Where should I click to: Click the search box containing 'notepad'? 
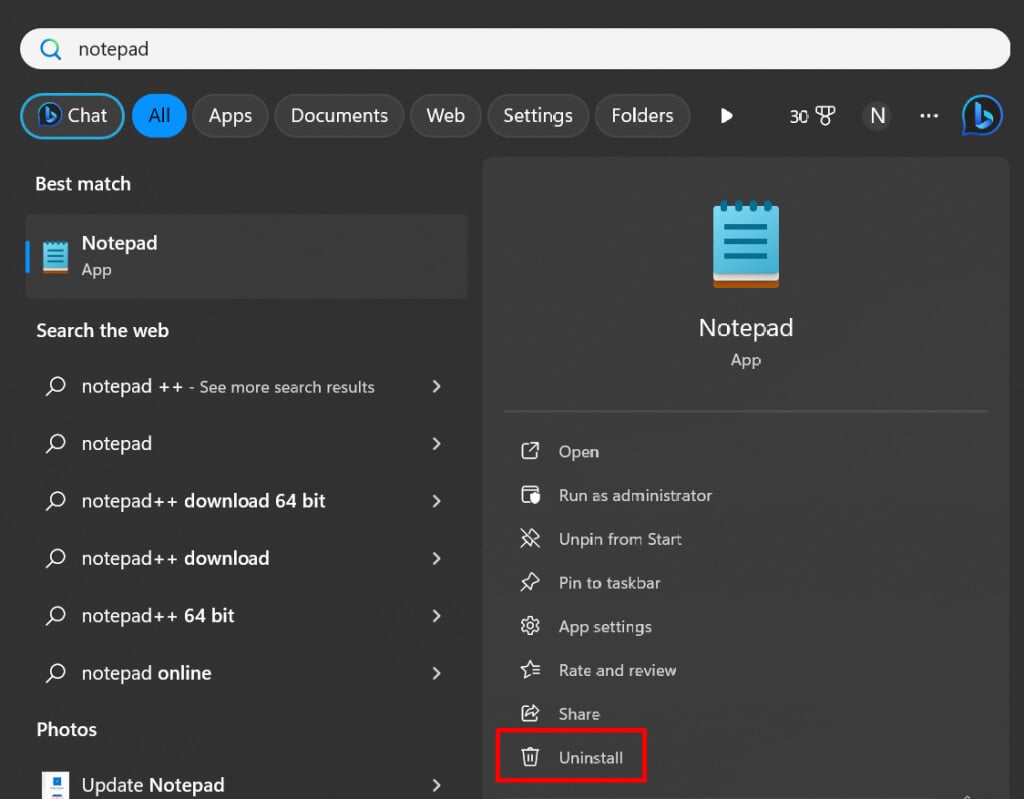514,49
